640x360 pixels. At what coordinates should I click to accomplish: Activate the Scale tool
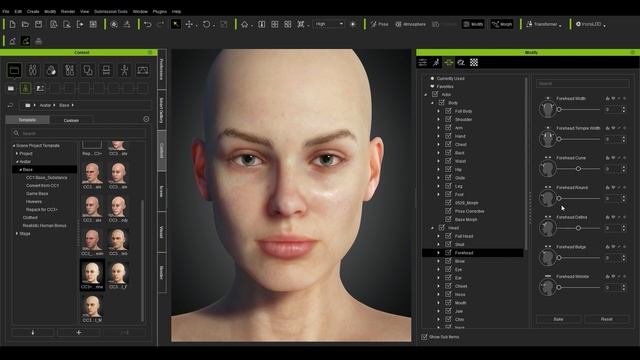point(224,24)
